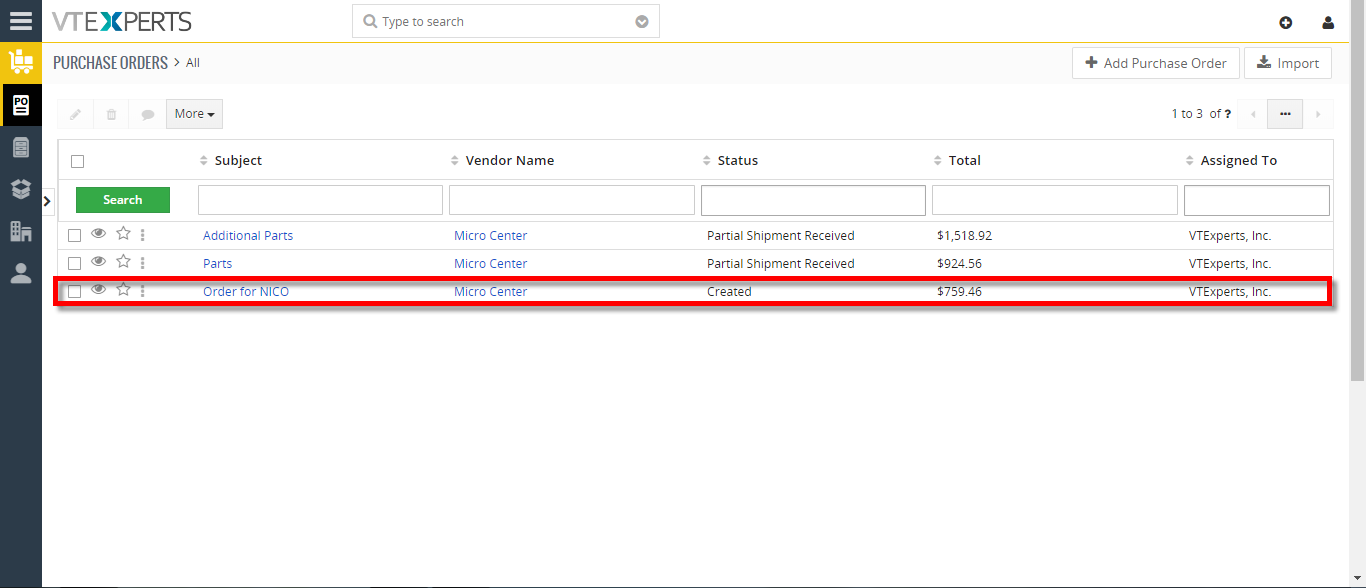Star the Order for NICO row
Image resolution: width=1366 pixels, height=588 pixels.
[123, 290]
